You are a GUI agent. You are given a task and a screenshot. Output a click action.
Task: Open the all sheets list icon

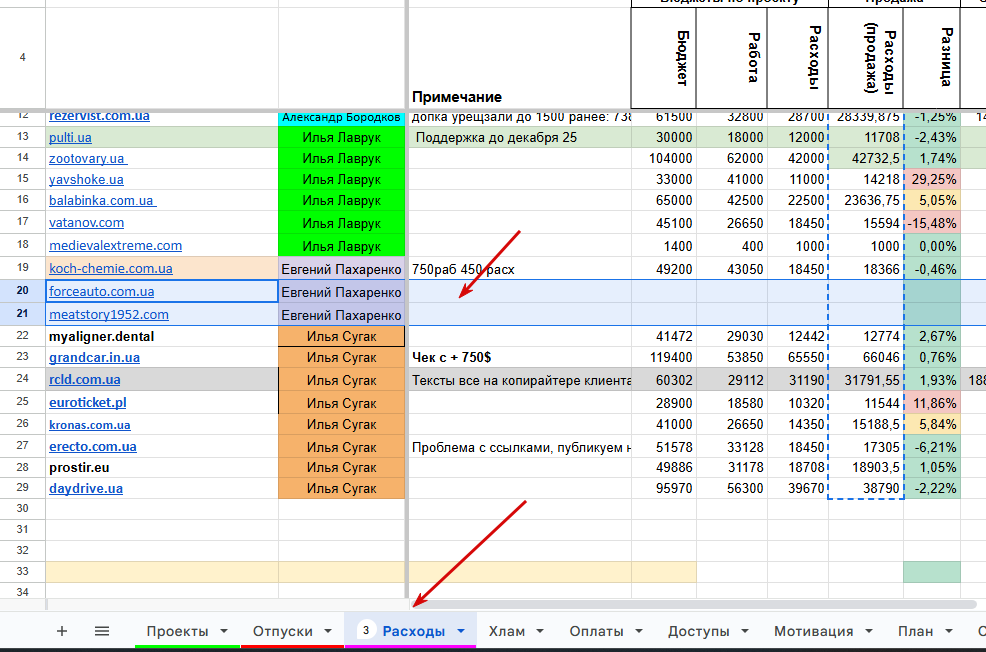[102, 631]
